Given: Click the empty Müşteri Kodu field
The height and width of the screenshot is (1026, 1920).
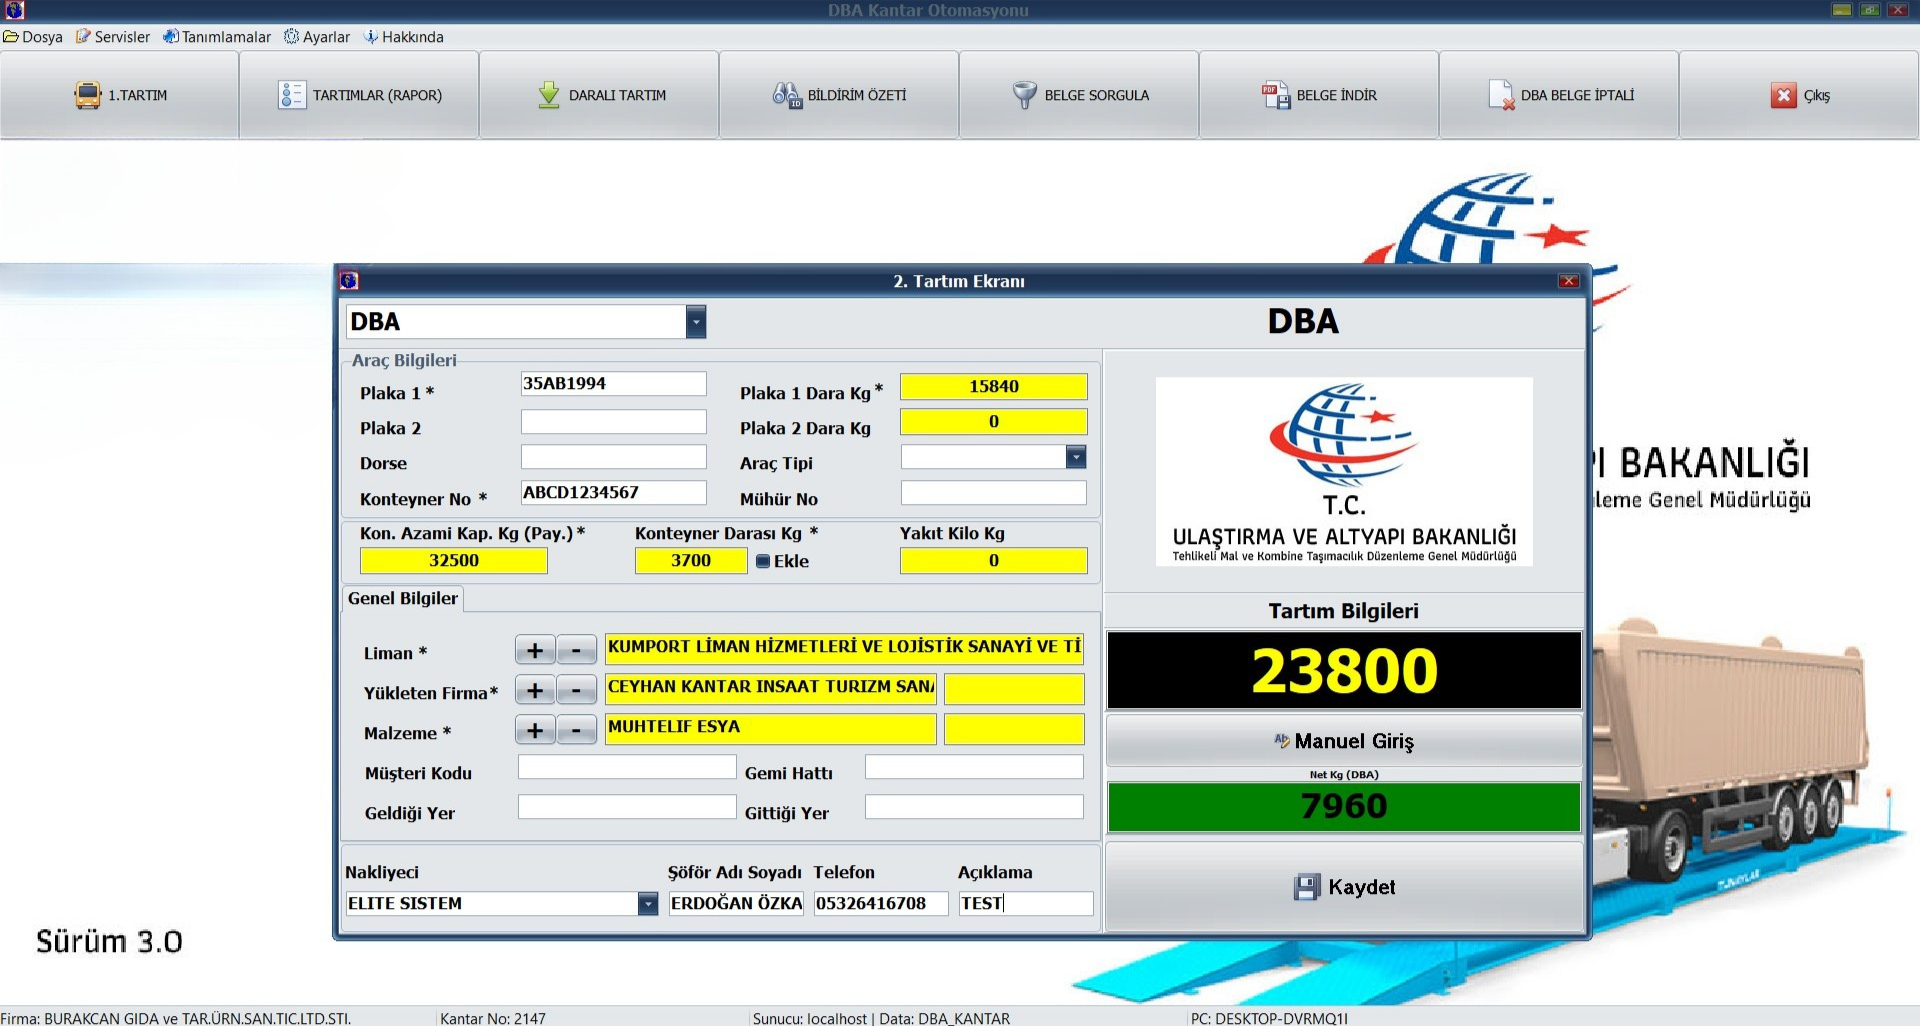Looking at the screenshot, I should point(627,767).
